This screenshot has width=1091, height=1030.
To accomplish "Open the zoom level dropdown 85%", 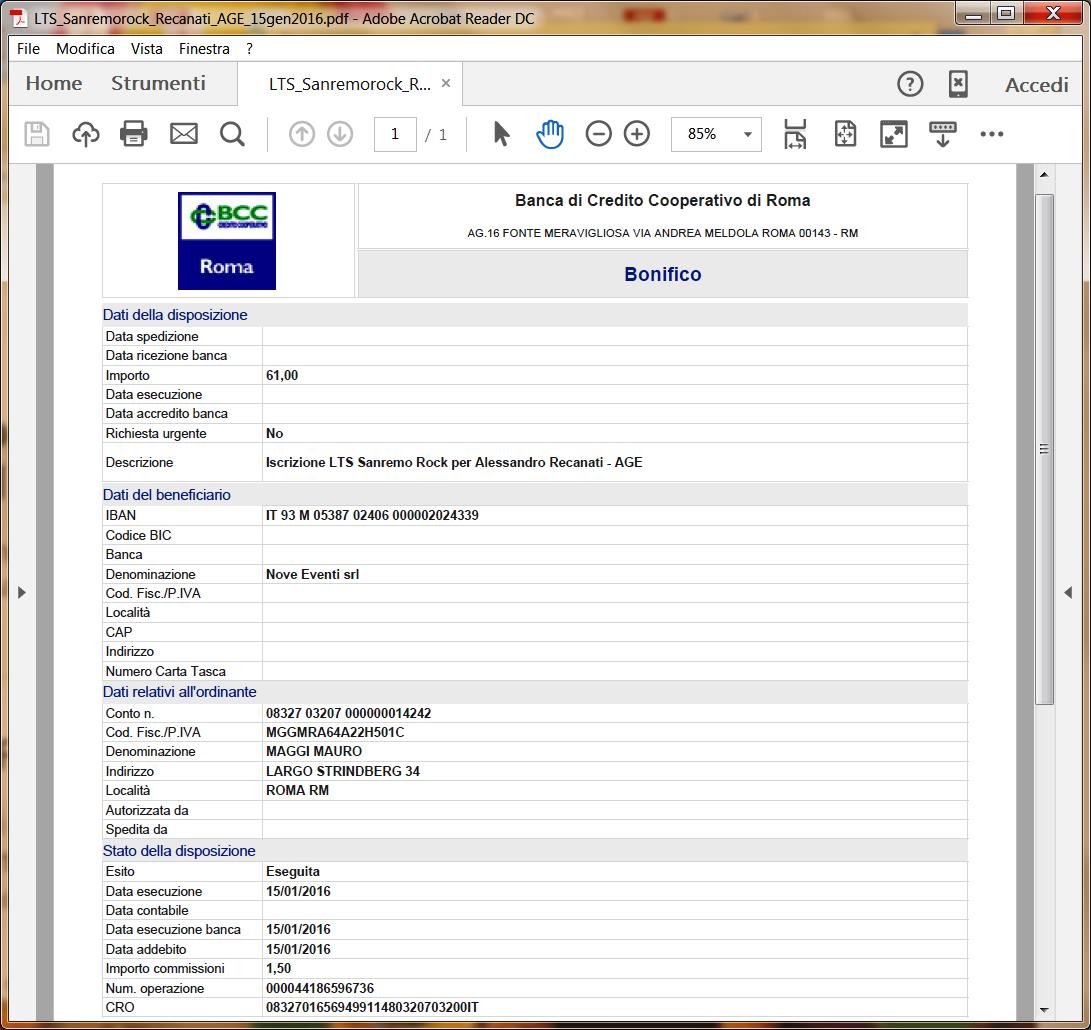I will tap(716, 134).
